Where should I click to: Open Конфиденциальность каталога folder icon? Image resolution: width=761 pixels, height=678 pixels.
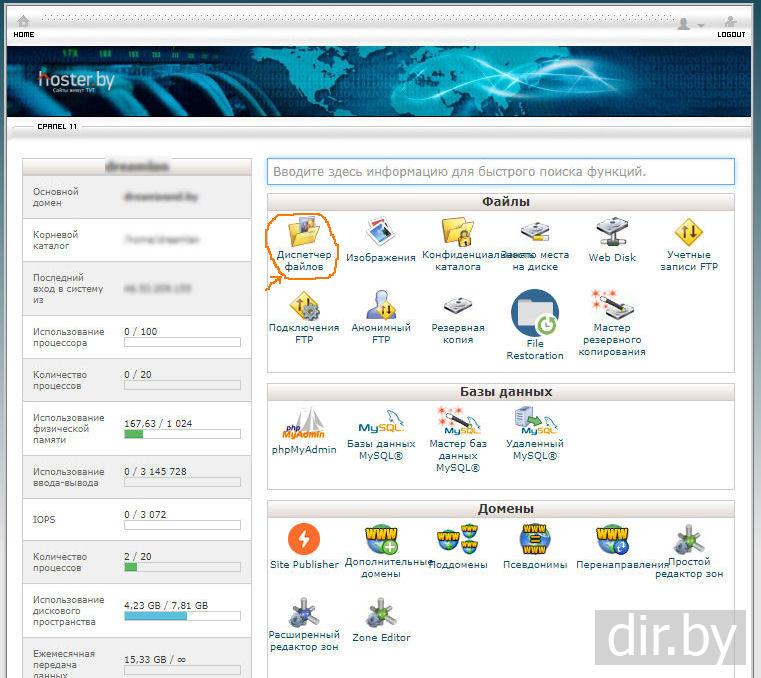457,232
